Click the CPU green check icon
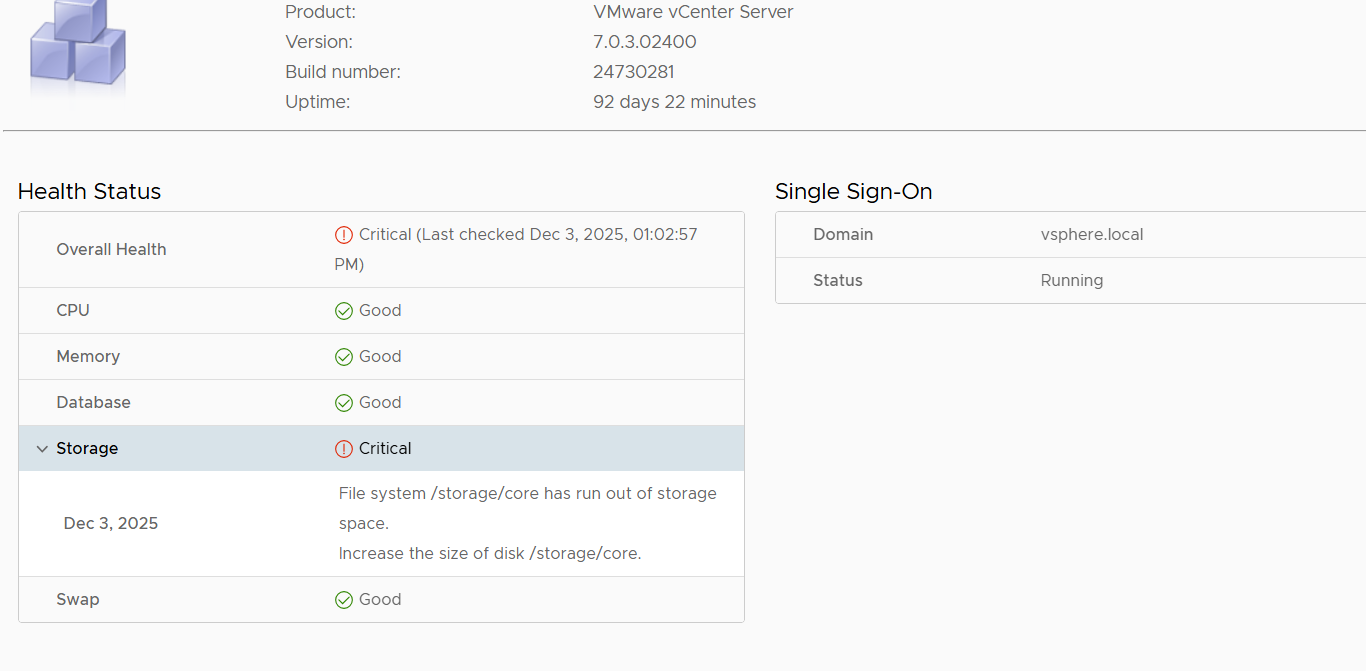This screenshot has height=671, width=1366. [x=344, y=311]
